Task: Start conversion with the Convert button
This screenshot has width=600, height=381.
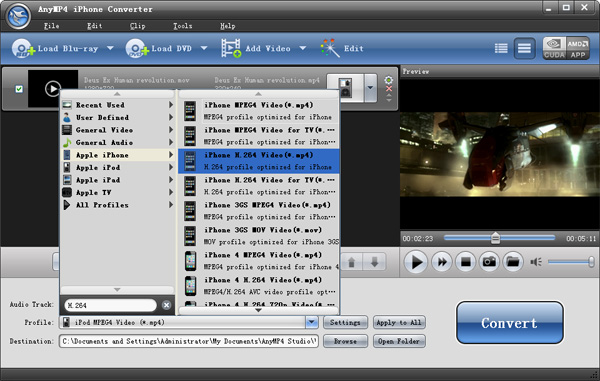Action: (x=509, y=323)
